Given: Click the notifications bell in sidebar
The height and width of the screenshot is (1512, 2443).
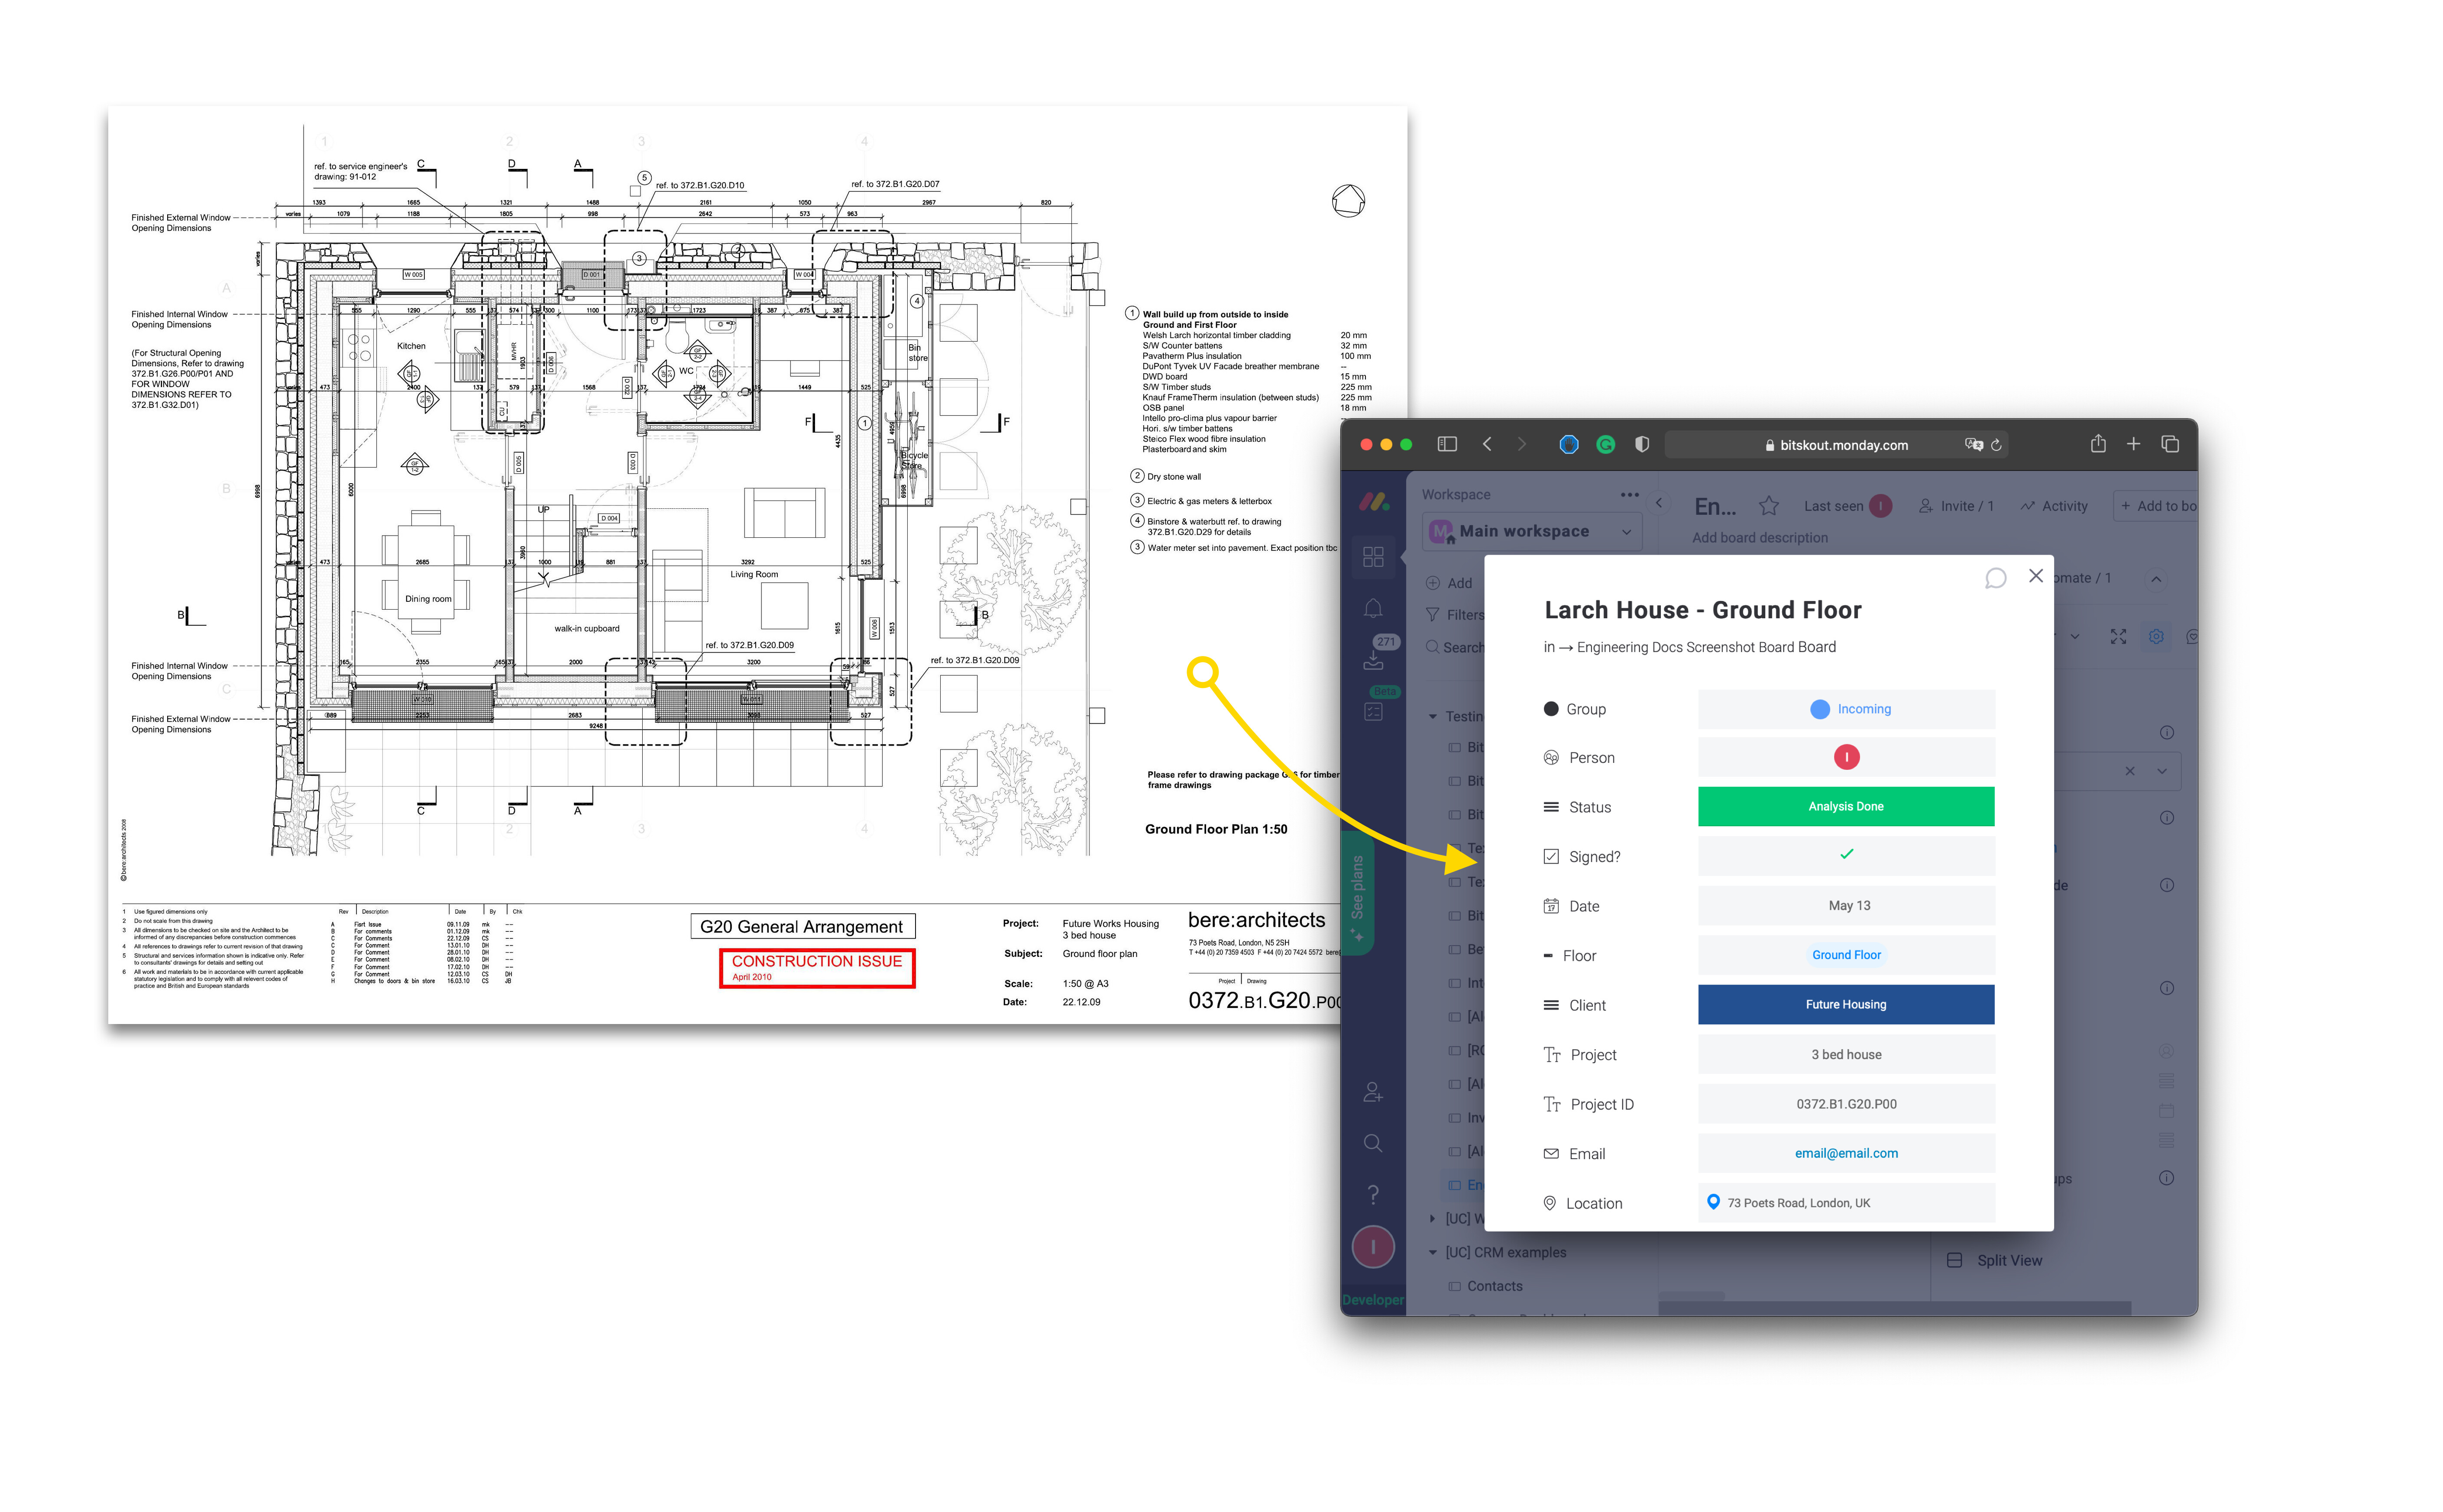Looking at the screenshot, I should point(1372,608).
